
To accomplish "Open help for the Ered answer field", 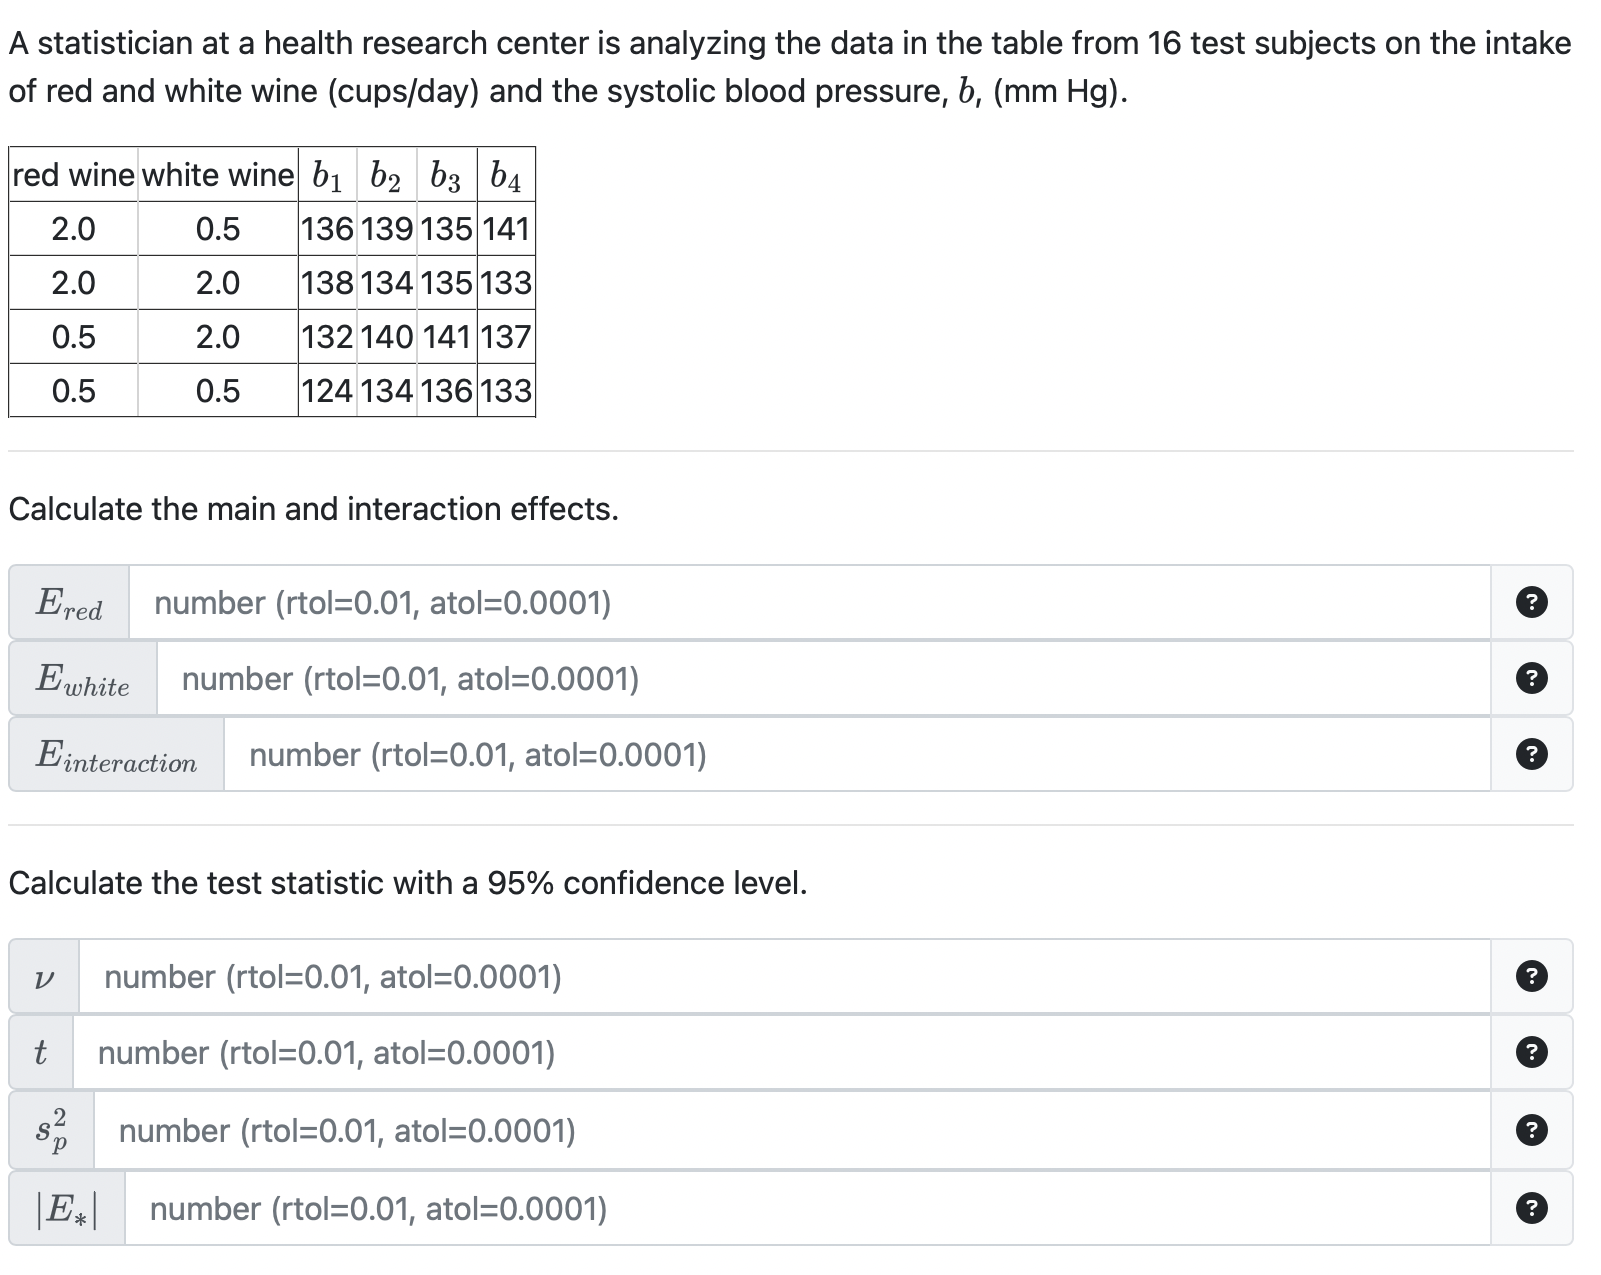I will point(1532,601).
